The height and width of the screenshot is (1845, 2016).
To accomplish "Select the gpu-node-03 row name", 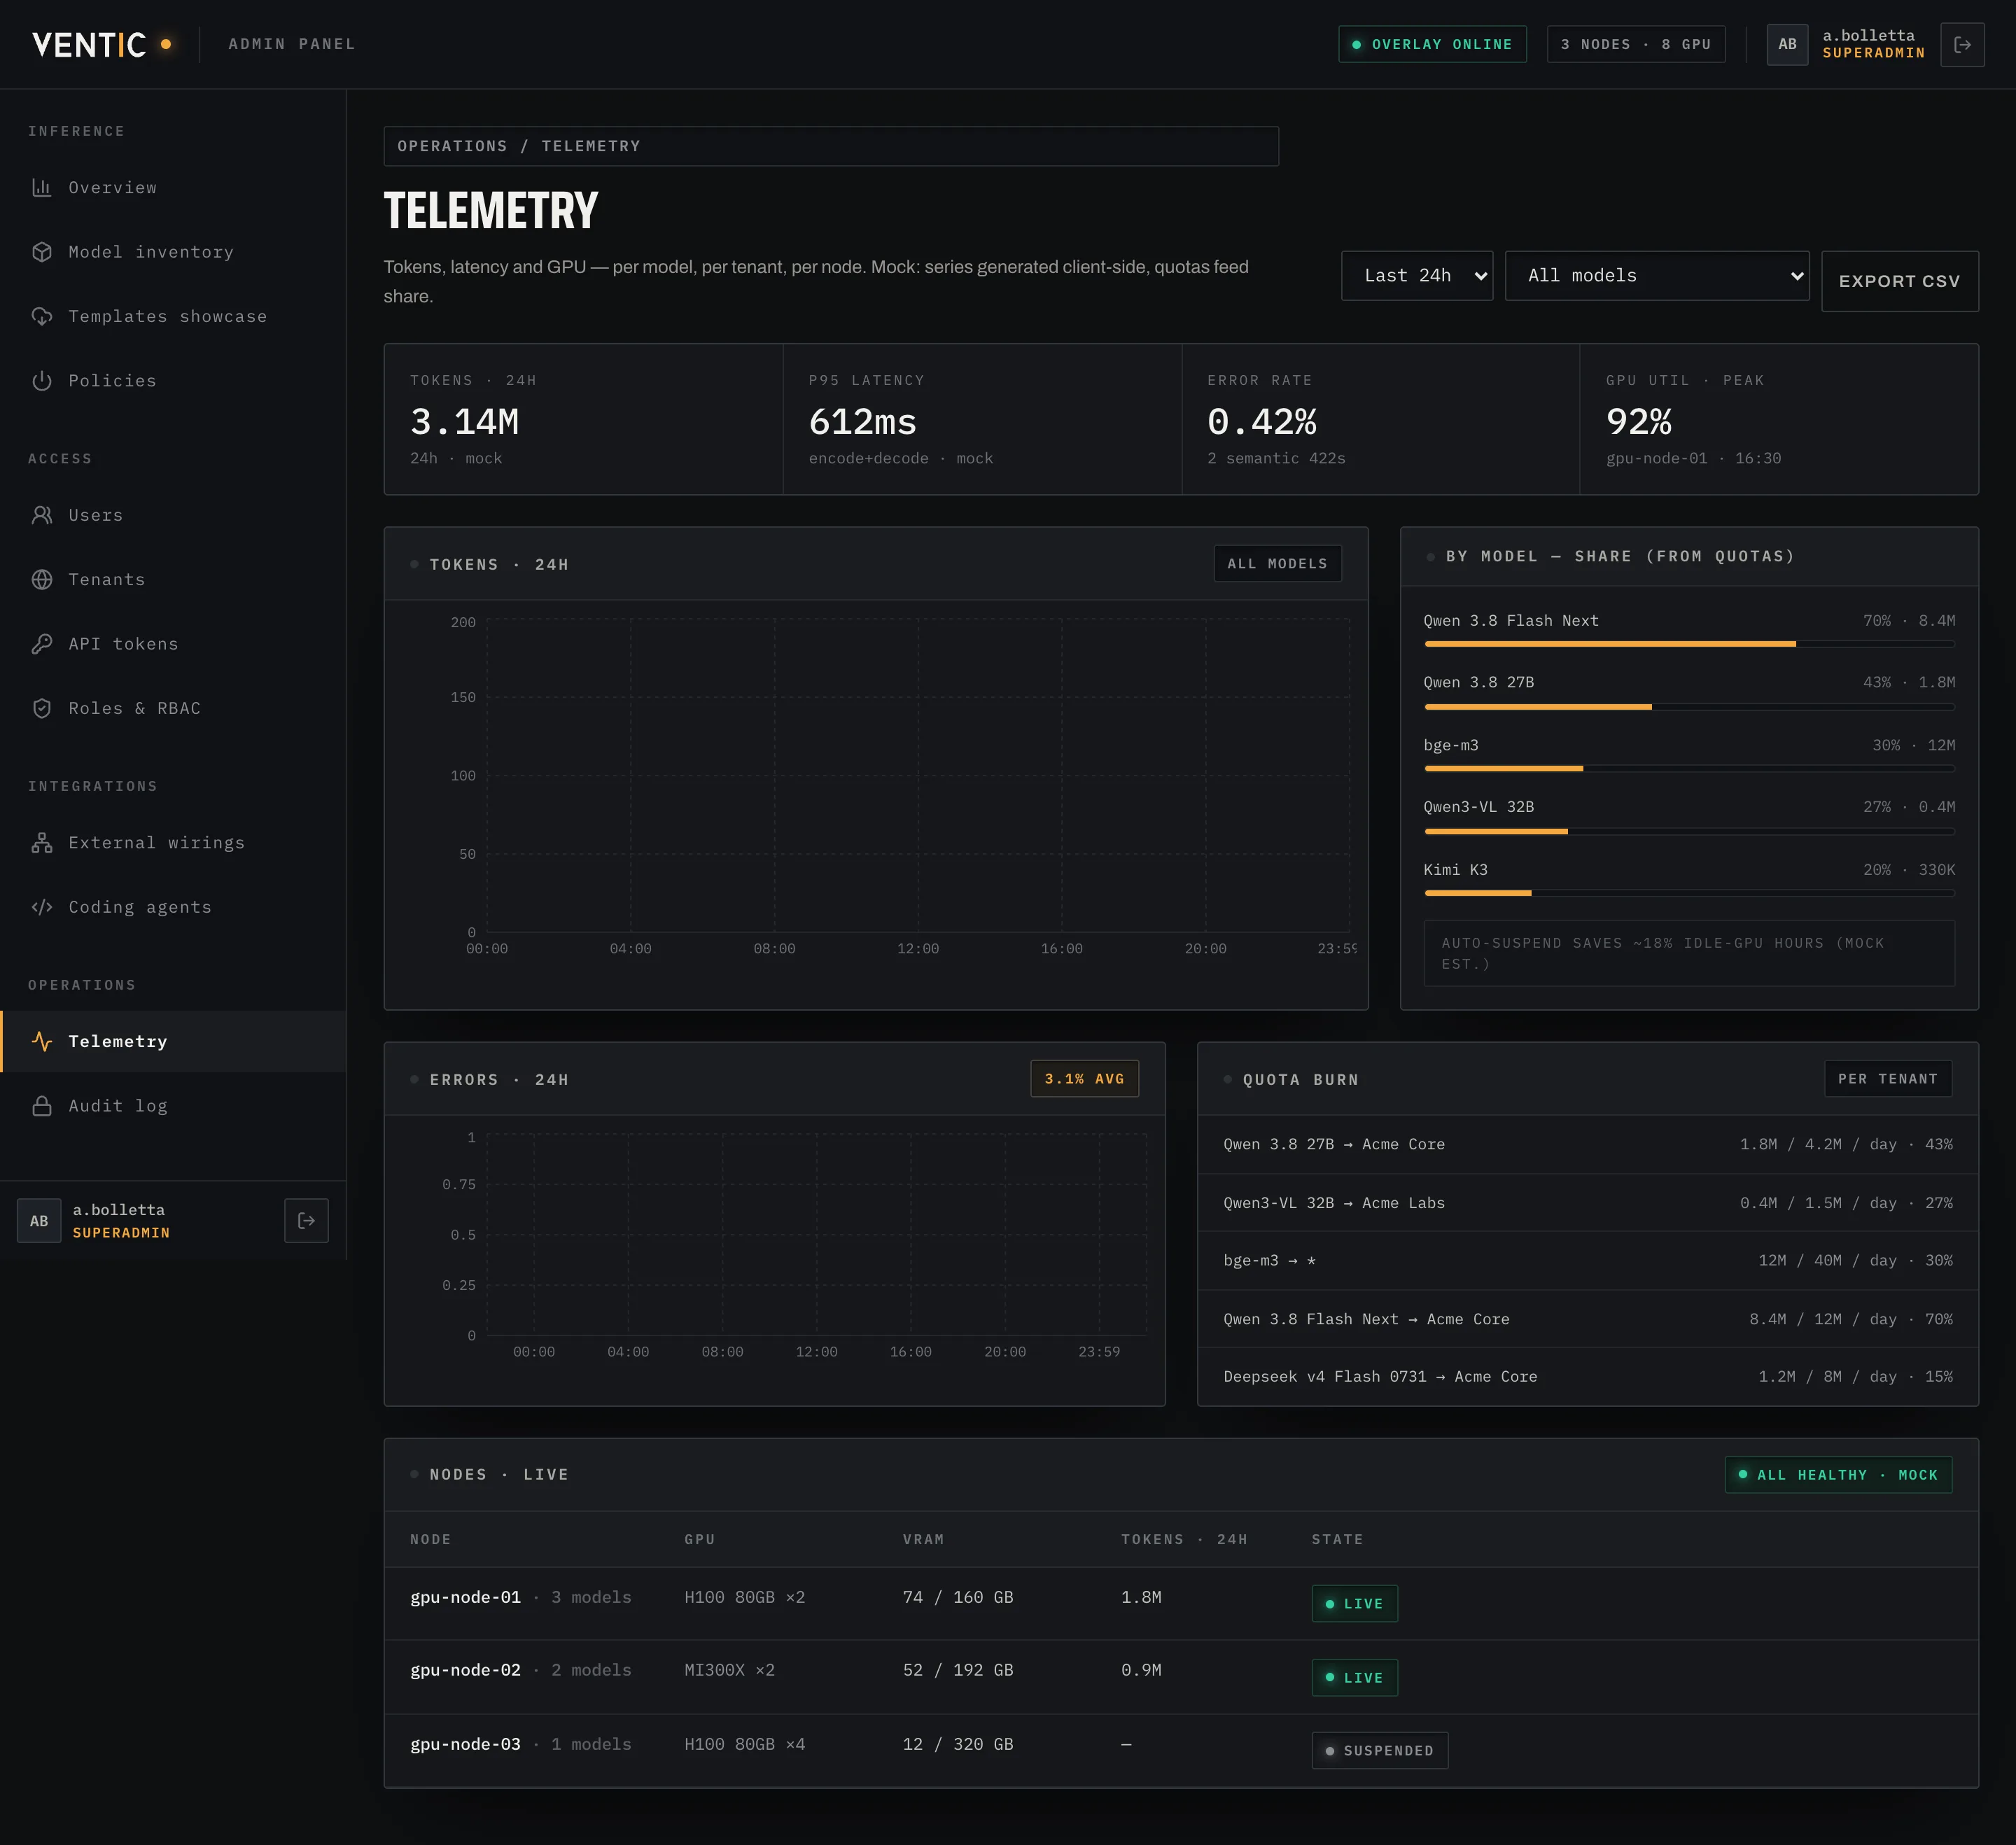I will [465, 1745].
